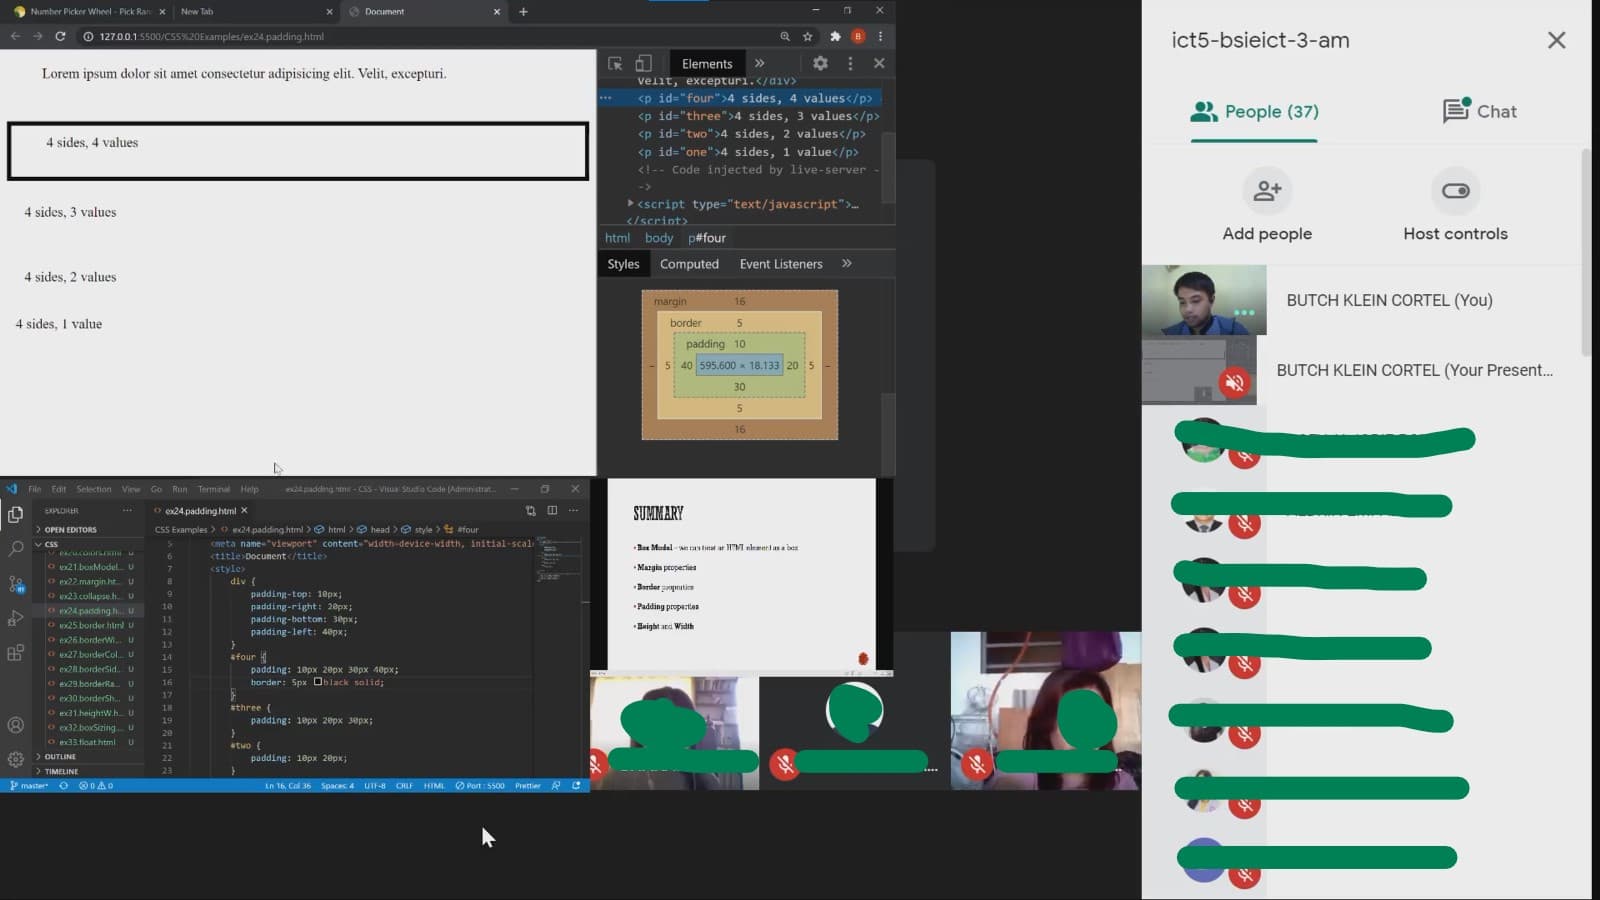Screen dimensions: 1600x900
Task: Show more DevTools panels via chevron
Action: click(x=759, y=63)
